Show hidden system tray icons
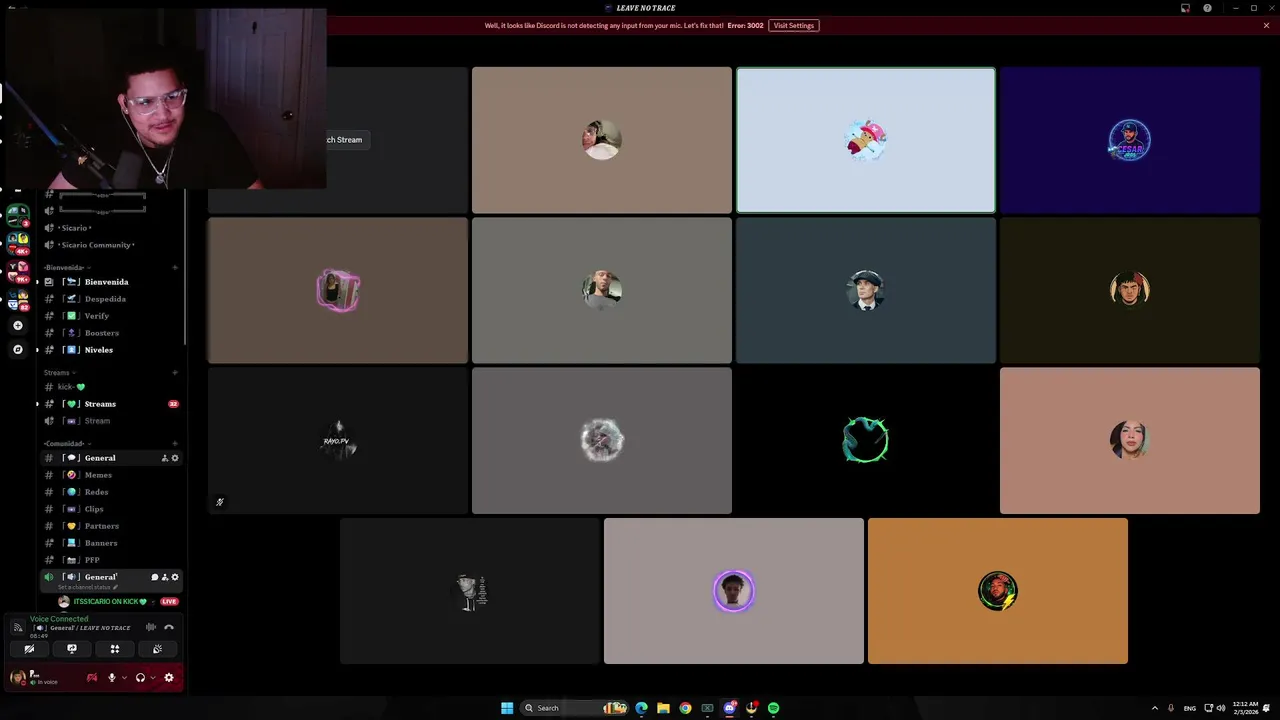 coord(1155,708)
